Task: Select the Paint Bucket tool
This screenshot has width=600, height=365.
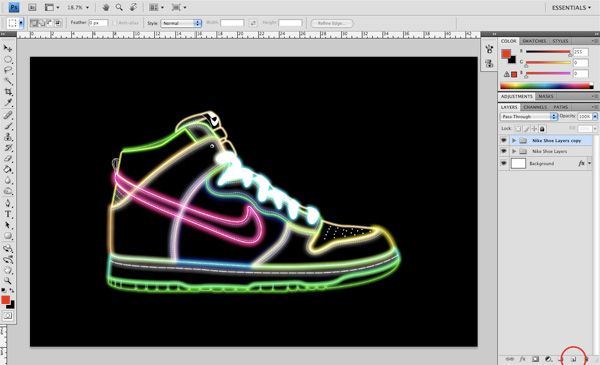Action: pos(8,169)
